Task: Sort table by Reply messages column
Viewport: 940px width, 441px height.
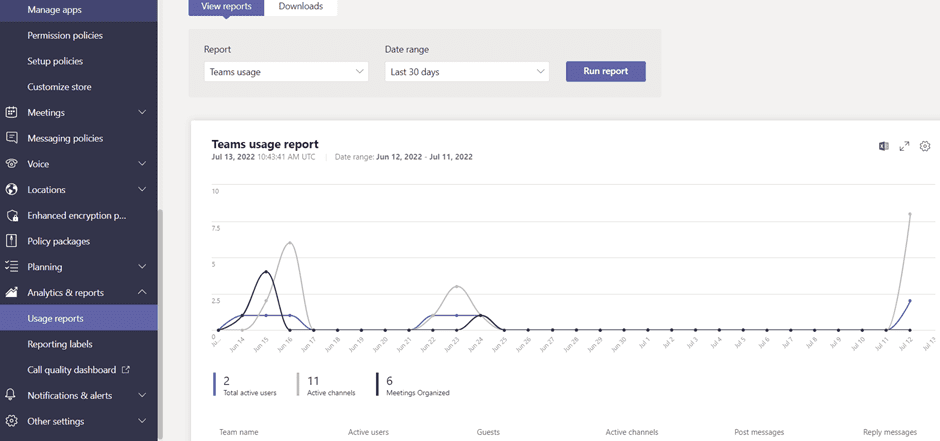Action: click(890, 432)
